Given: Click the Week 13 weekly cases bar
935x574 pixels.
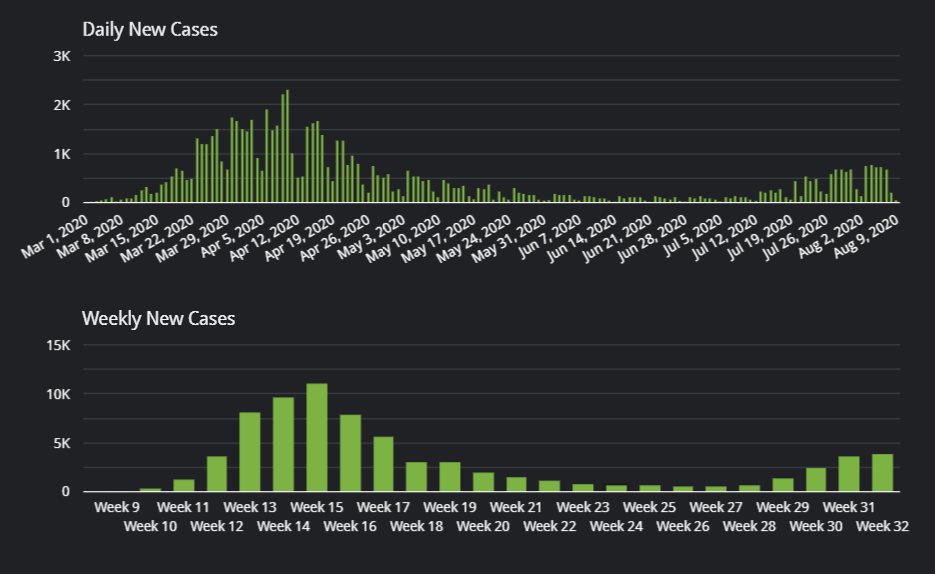Looking at the screenshot, I should 250,452.
